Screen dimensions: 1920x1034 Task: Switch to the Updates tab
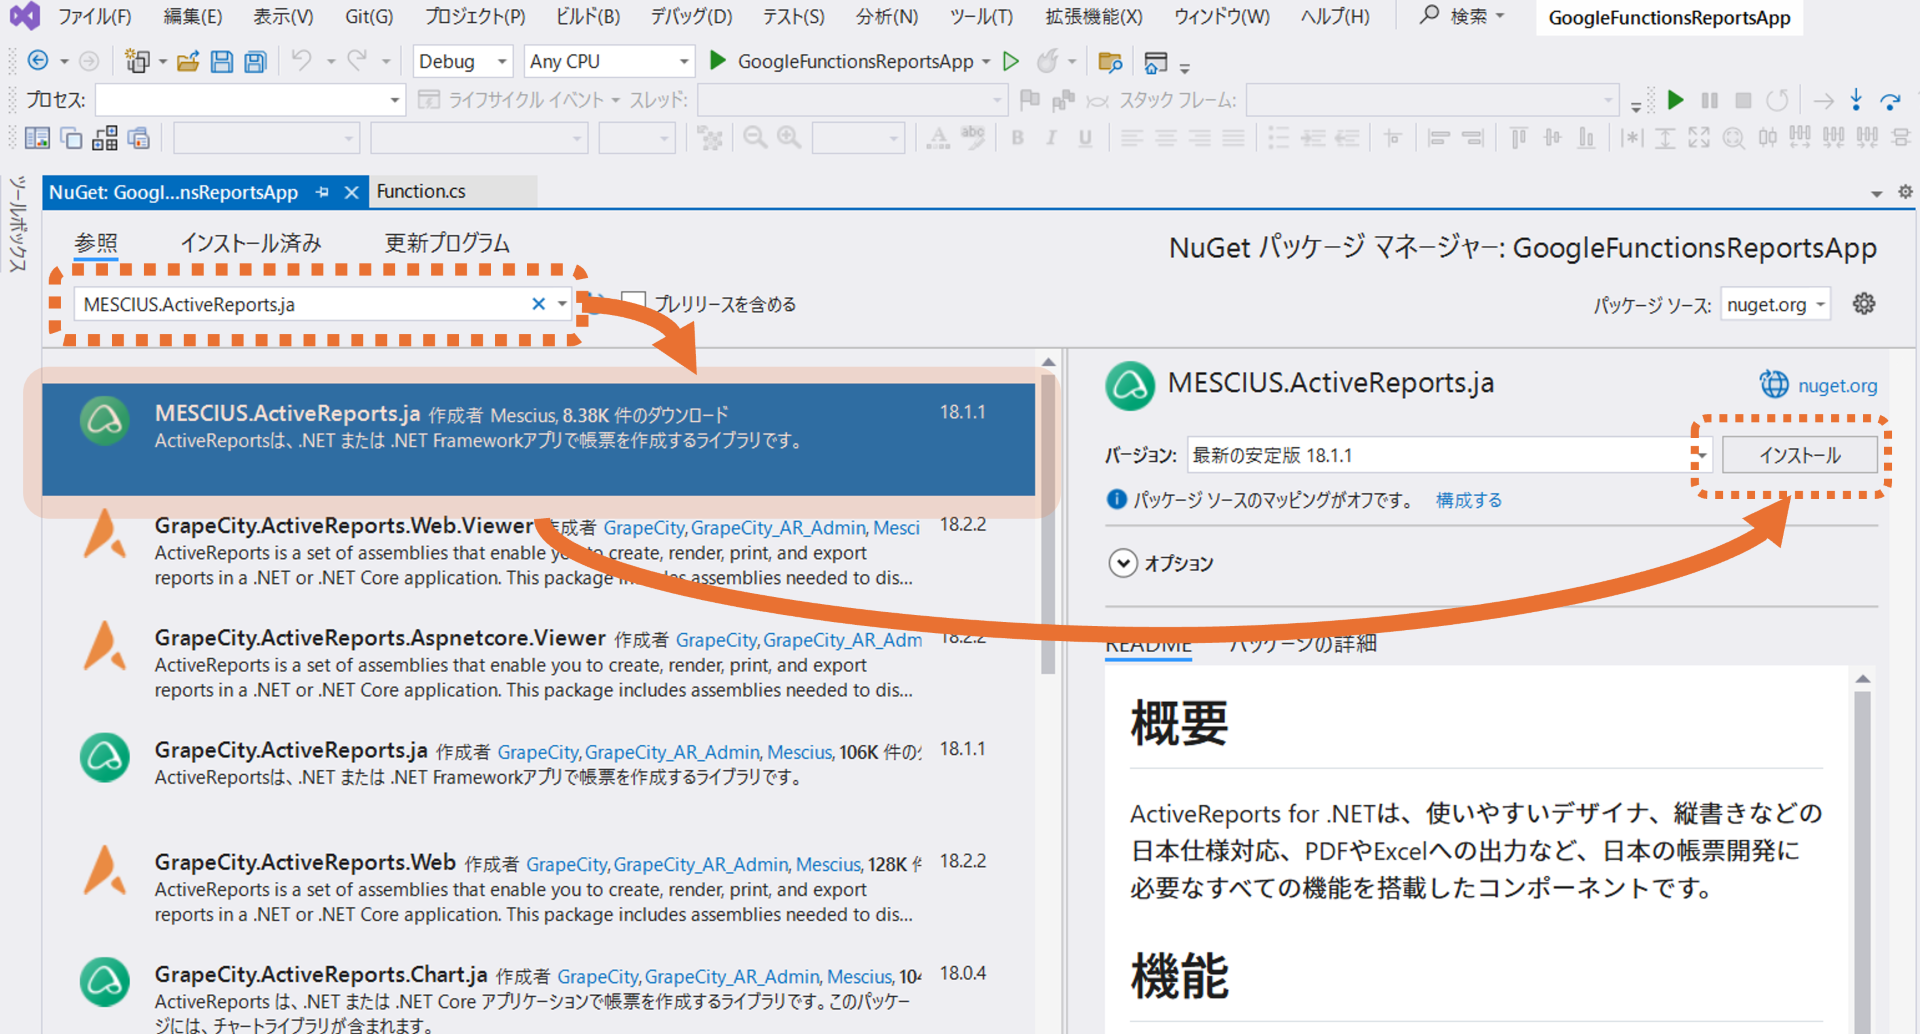[447, 243]
